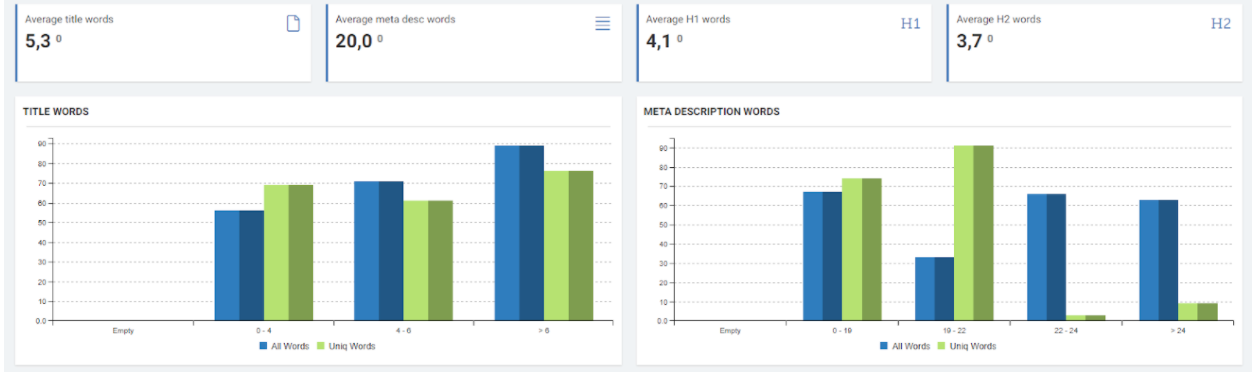This screenshot has height=372, width=1256.
Task: Click the H1 icon in Average H1 card
Action: [x=910, y=24]
